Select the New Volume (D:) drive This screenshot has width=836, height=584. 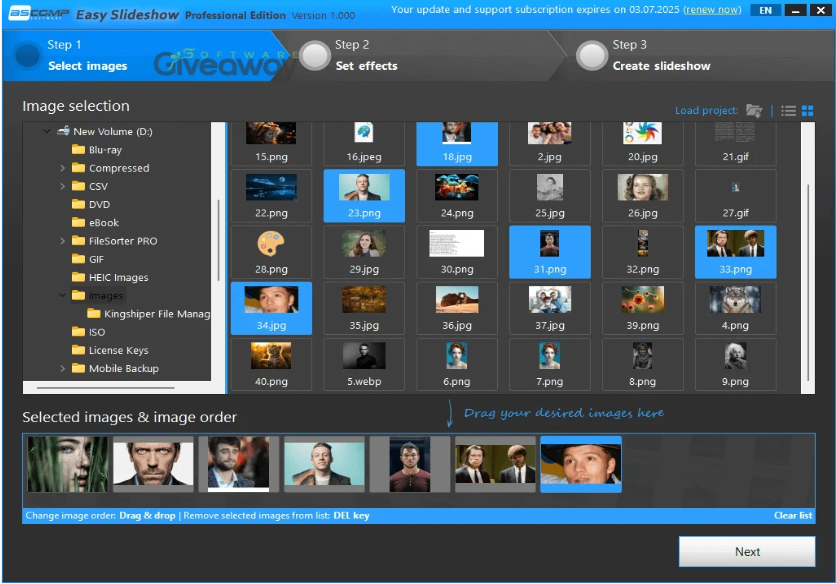(x=105, y=131)
